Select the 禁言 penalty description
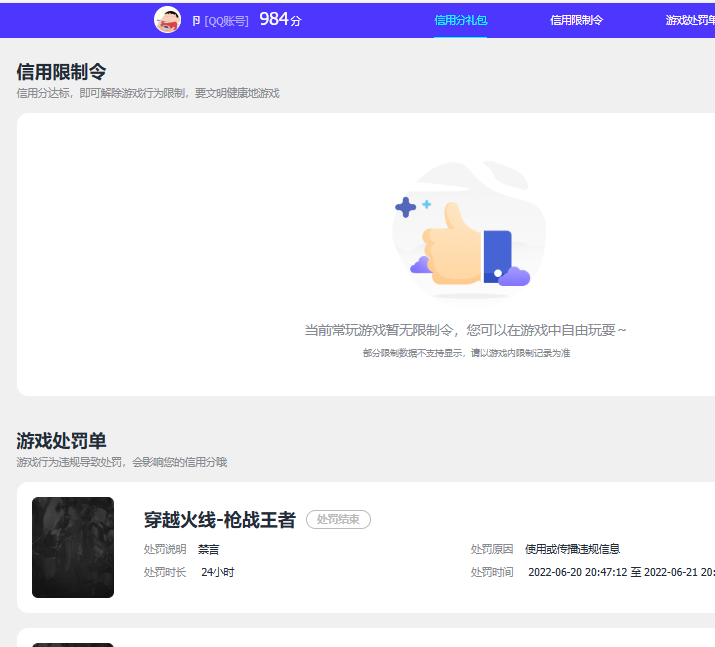715x647 pixels. pyautogui.click(x=208, y=549)
